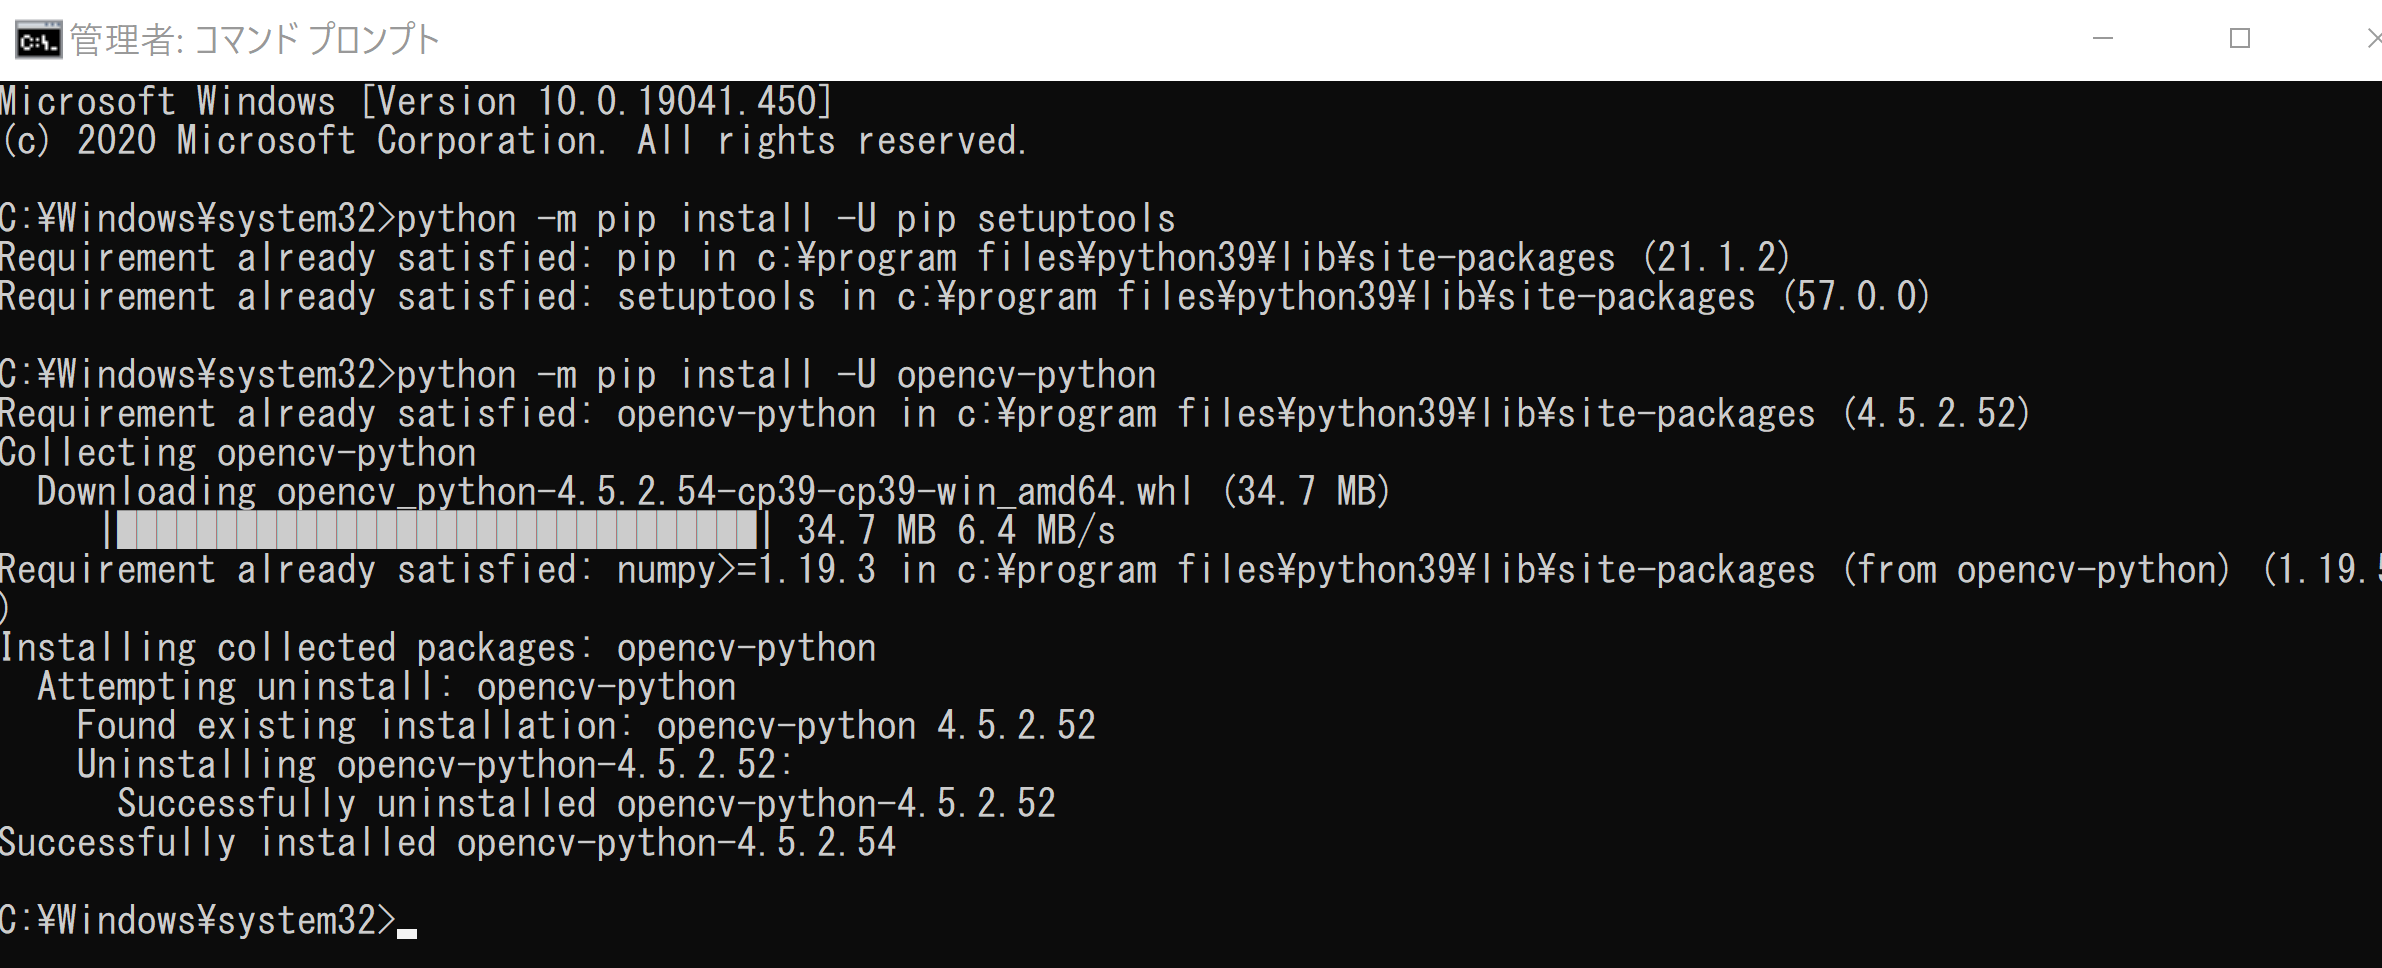Viewport: 2382px width, 968px height.
Task: Click the downloading whl filename line
Action: pyautogui.click(x=714, y=491)
